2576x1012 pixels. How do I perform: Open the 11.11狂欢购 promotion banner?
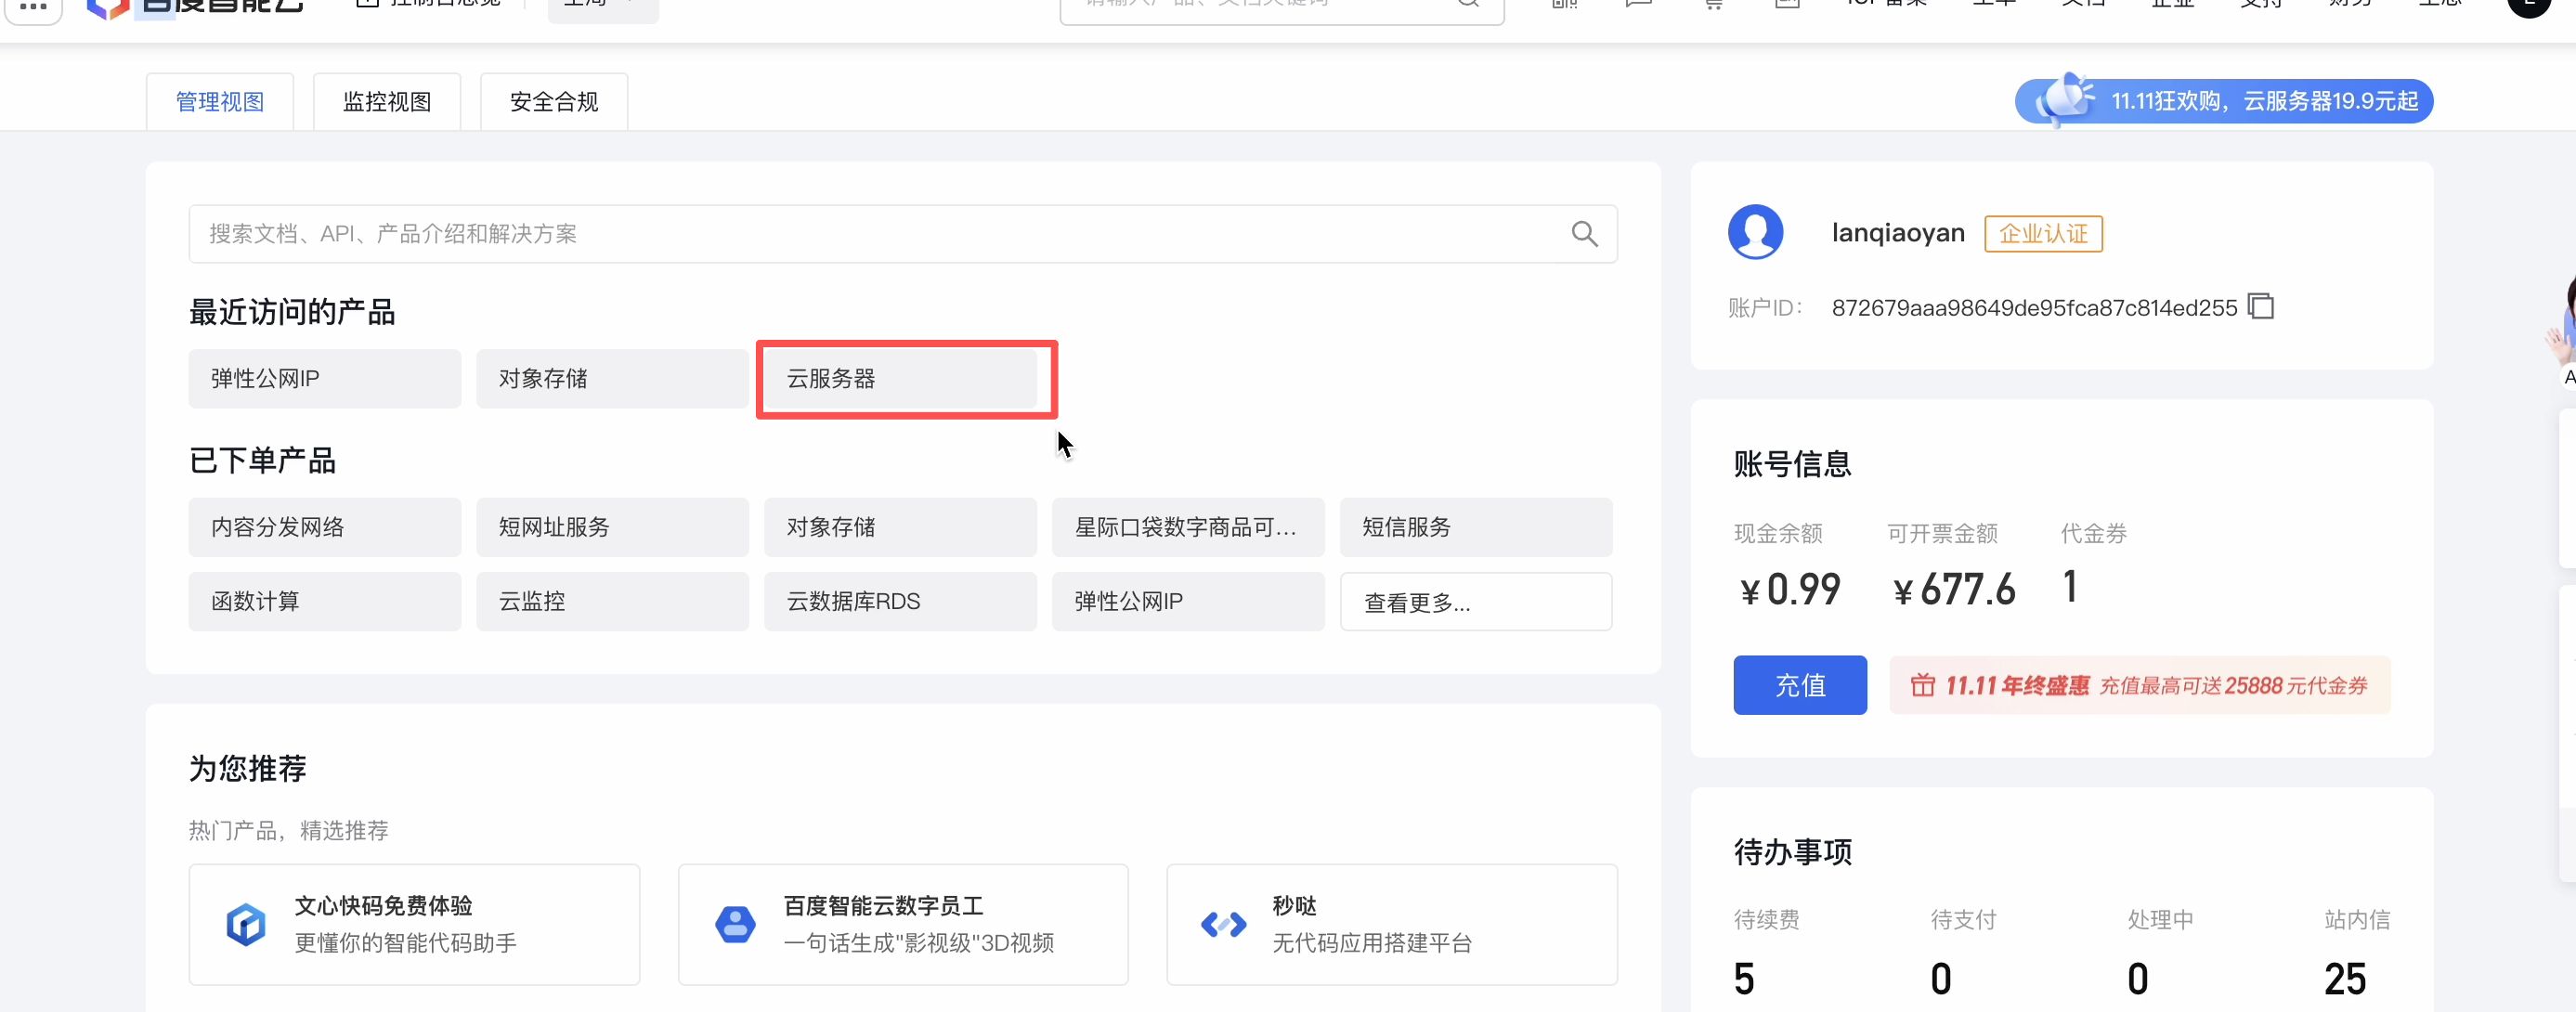tap(2223, 101)
